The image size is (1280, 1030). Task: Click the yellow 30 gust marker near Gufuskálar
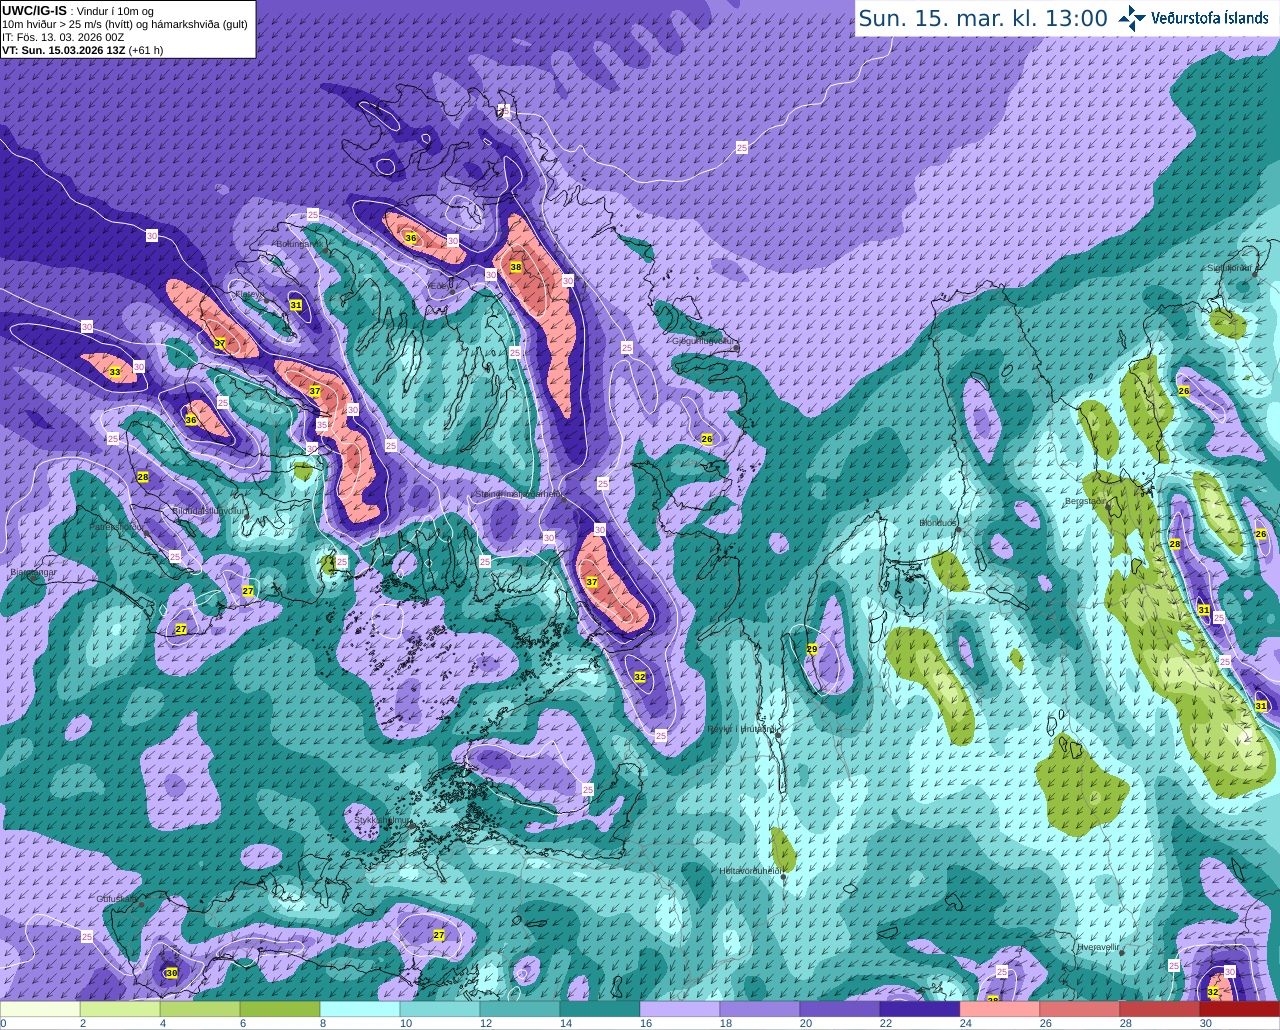tap(172, 973)
